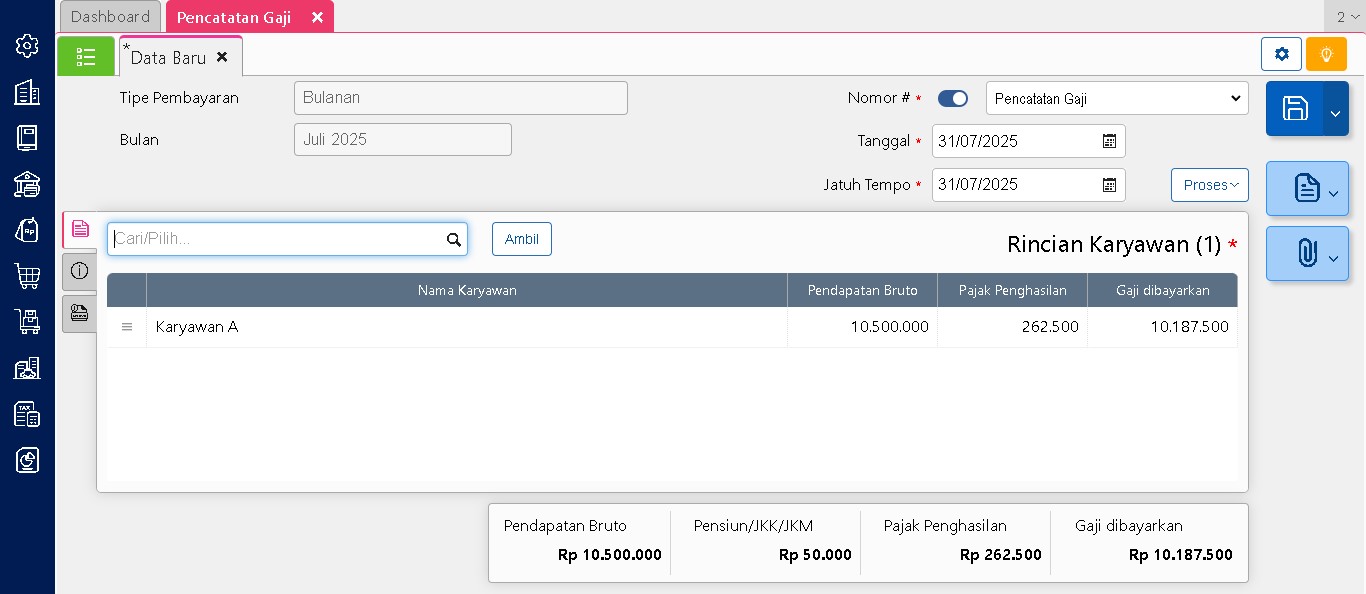Open the tax module icon in sidebar
Viewport: 1366px width, 594px height.
point(27,414)
